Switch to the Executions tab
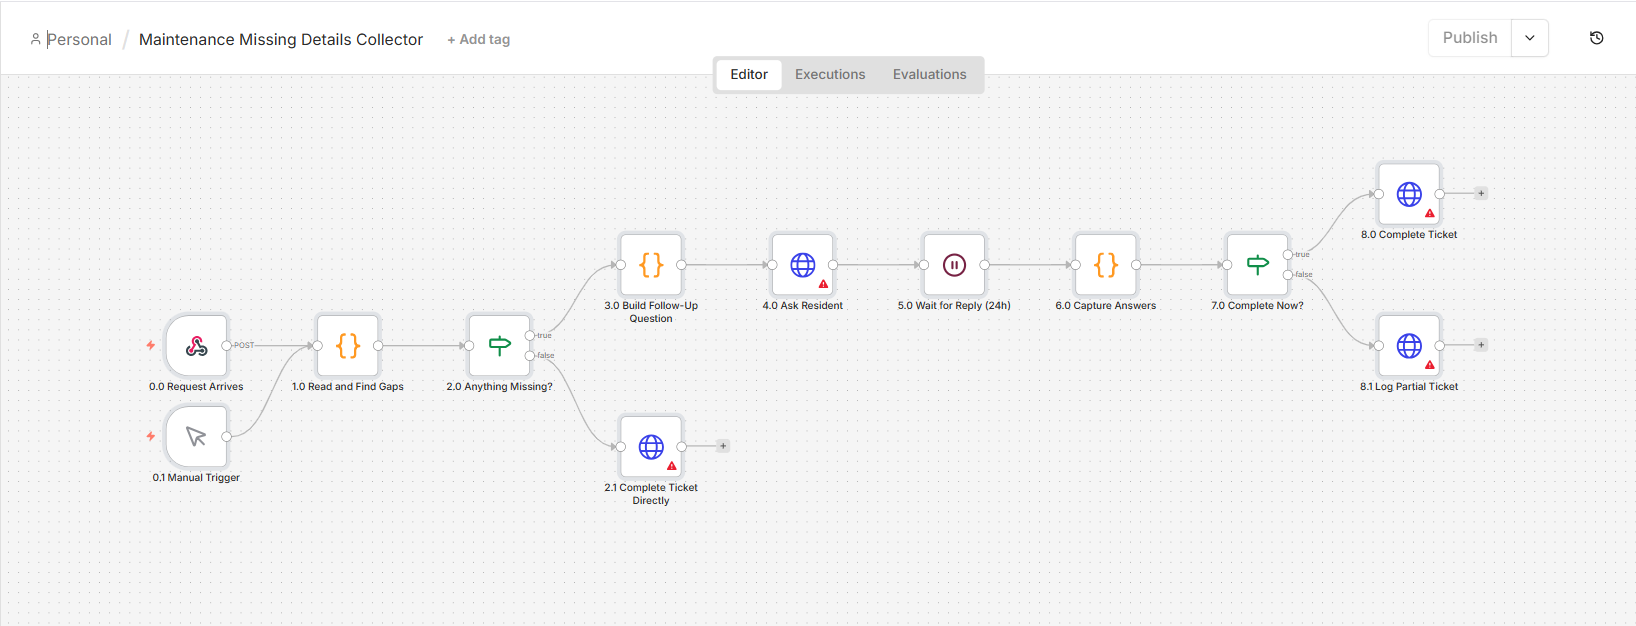Viewport: 1636px width, 626px height. tap(830, 75)
